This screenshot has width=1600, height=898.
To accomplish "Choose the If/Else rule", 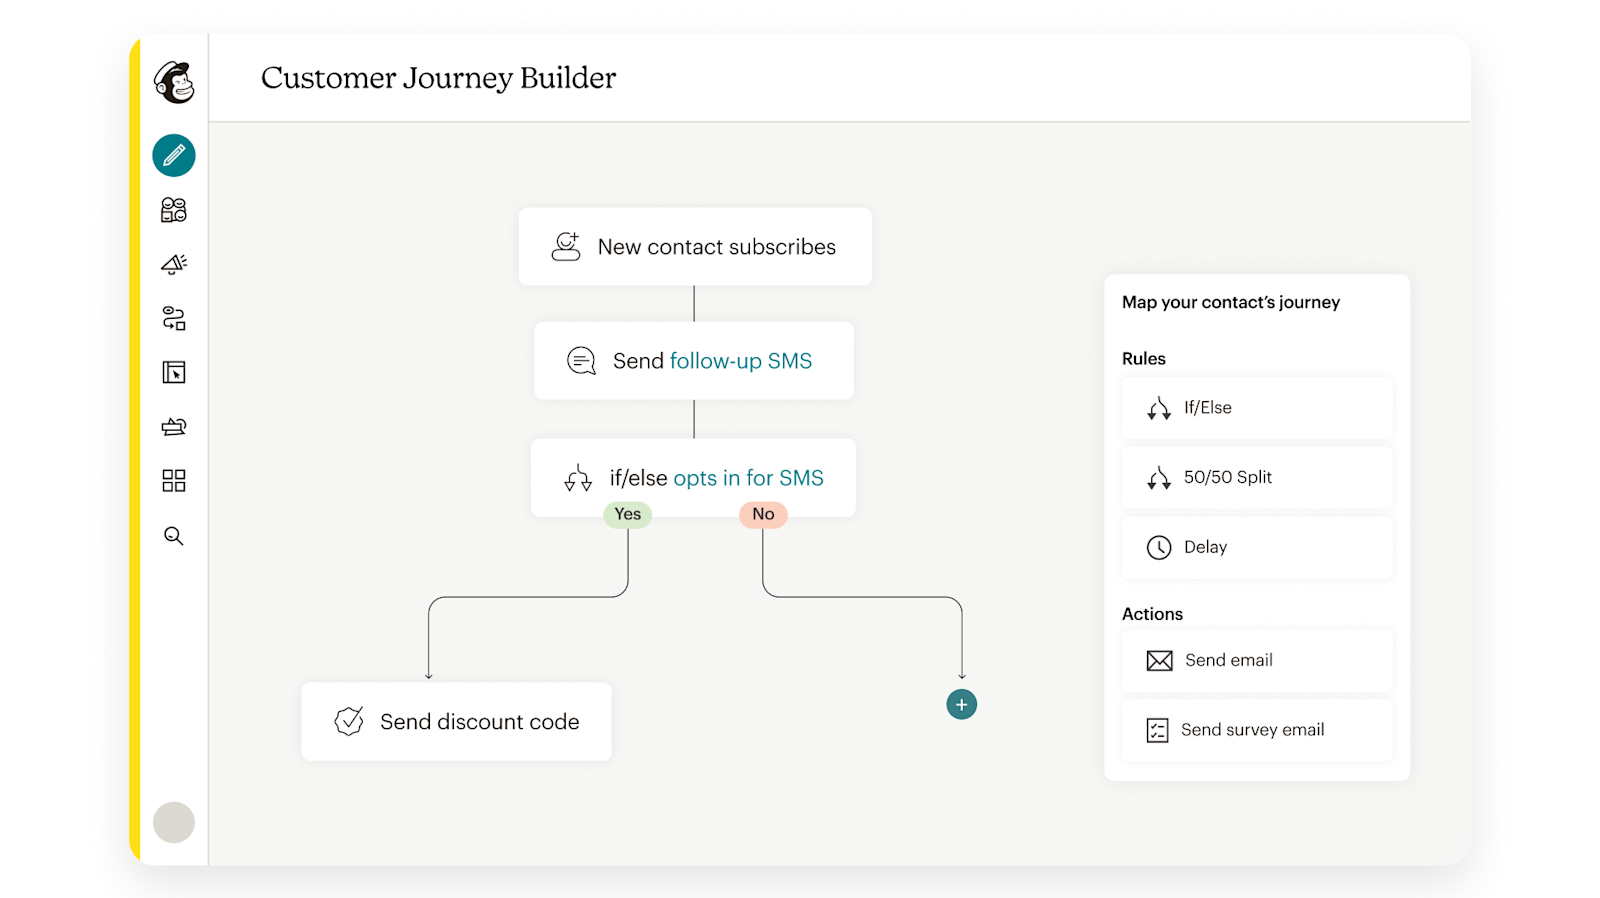I will click(x=1257, y=408).
